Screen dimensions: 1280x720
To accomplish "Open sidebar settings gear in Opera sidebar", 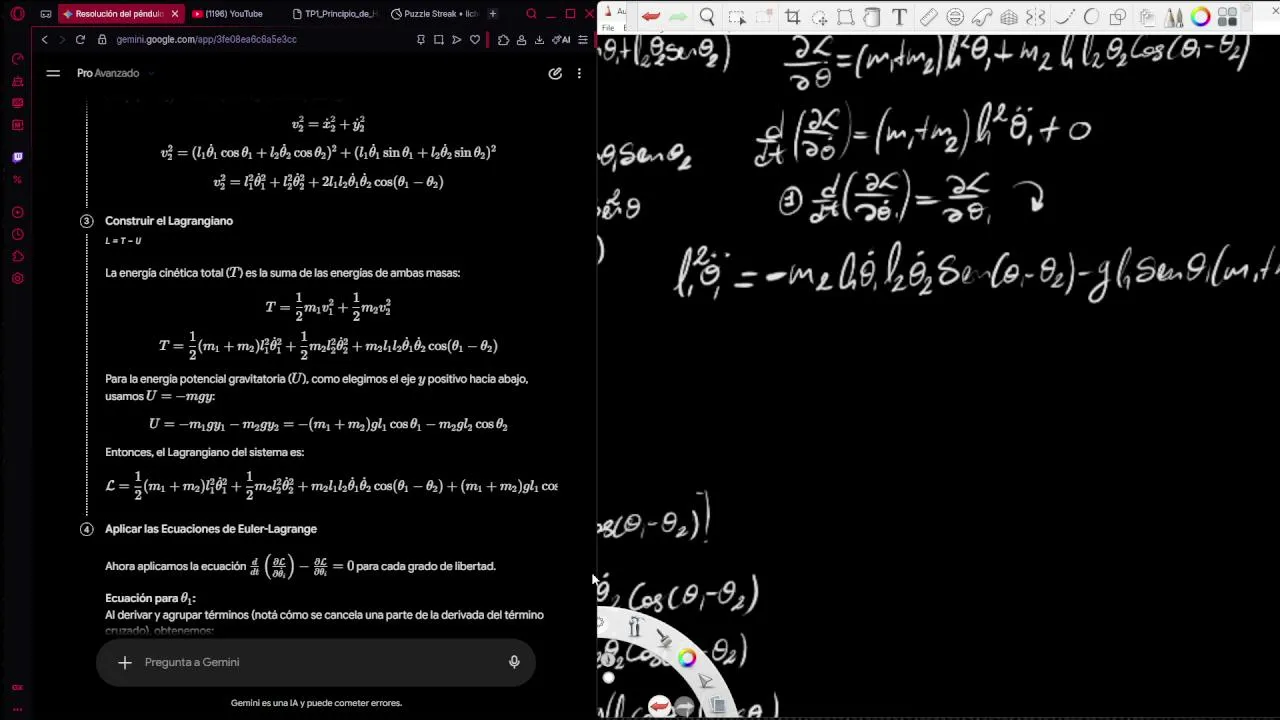I will click(17, 278).
